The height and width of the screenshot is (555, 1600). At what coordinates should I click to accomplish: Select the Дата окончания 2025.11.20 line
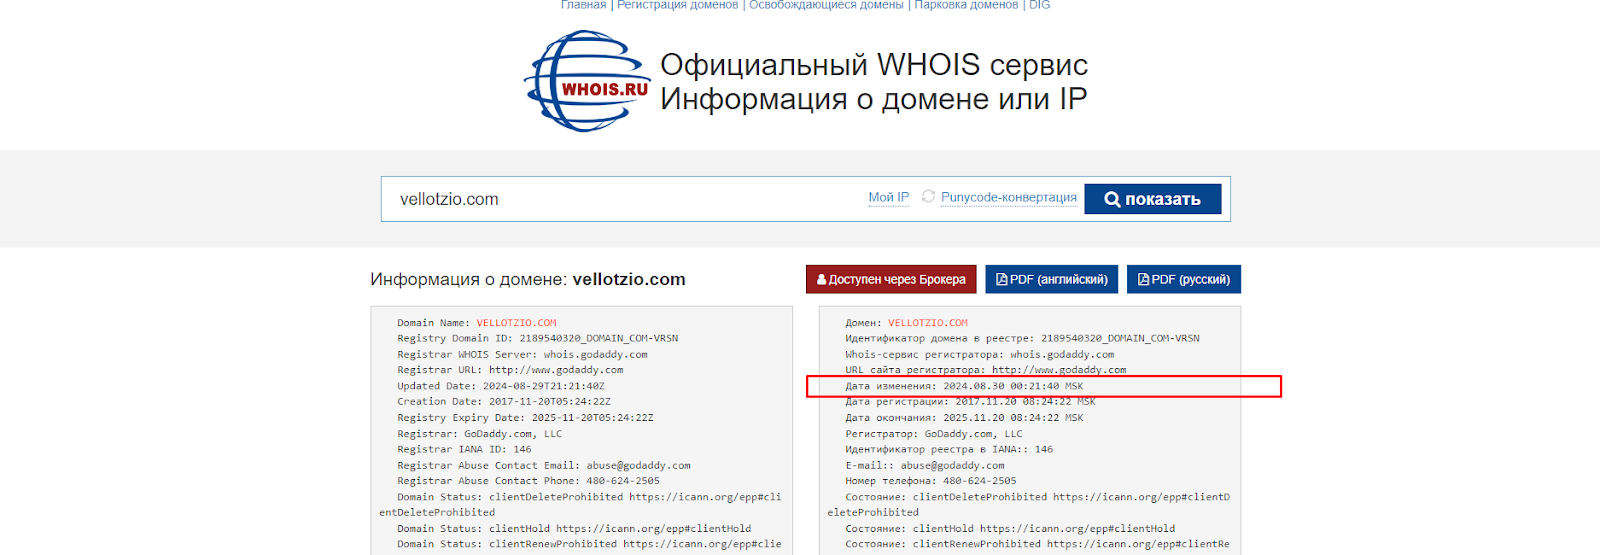click(x=964, y=418)
